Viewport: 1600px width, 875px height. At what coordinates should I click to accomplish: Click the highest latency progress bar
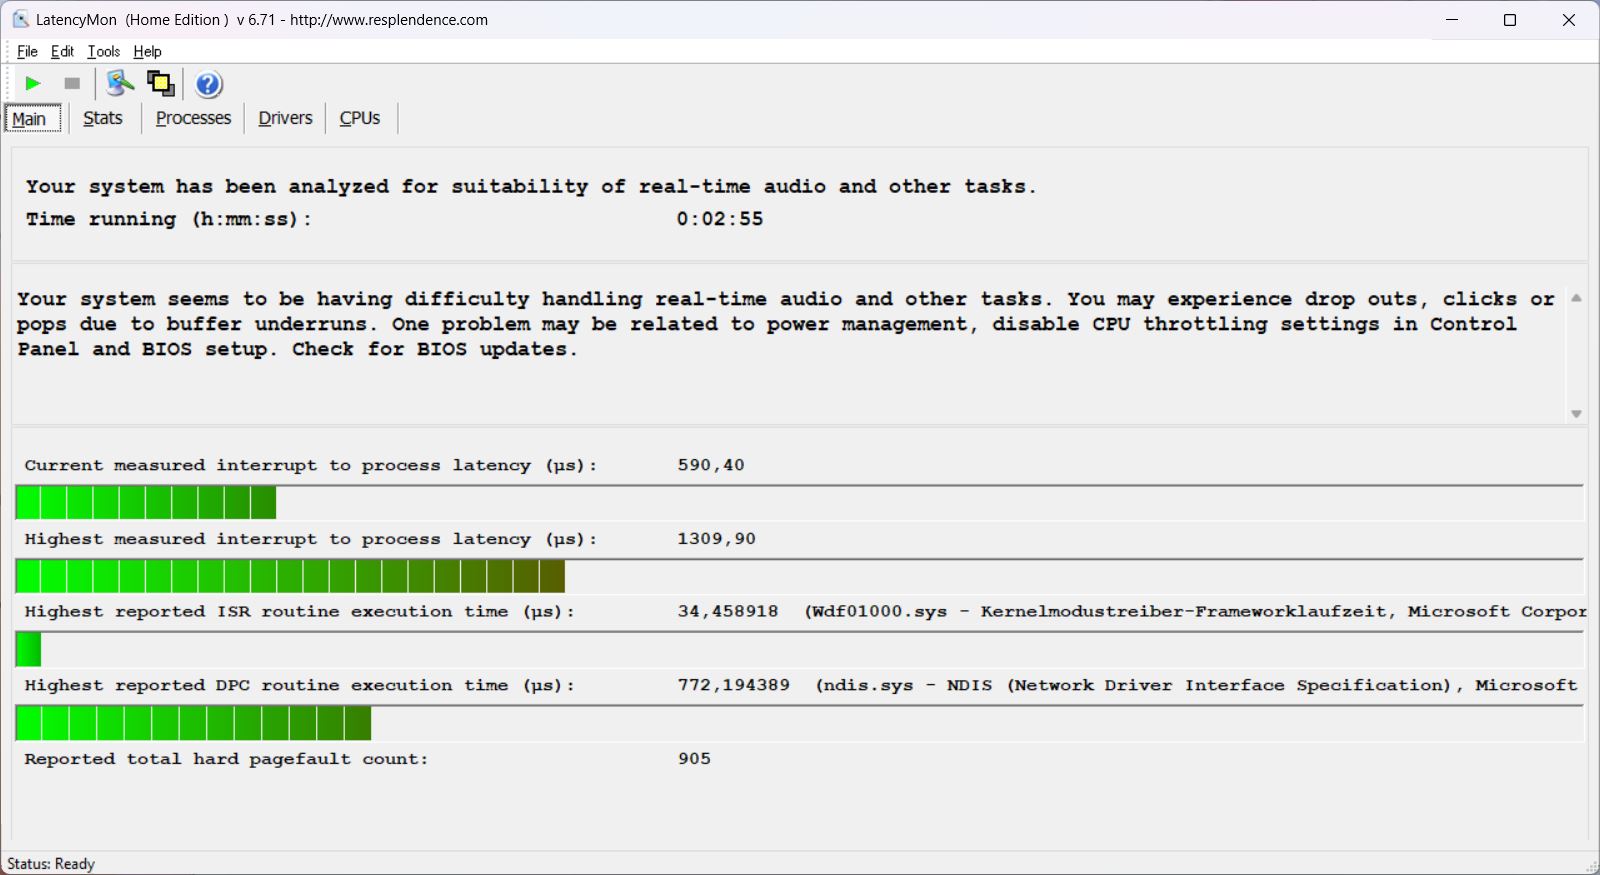click(x=799, y=577)
